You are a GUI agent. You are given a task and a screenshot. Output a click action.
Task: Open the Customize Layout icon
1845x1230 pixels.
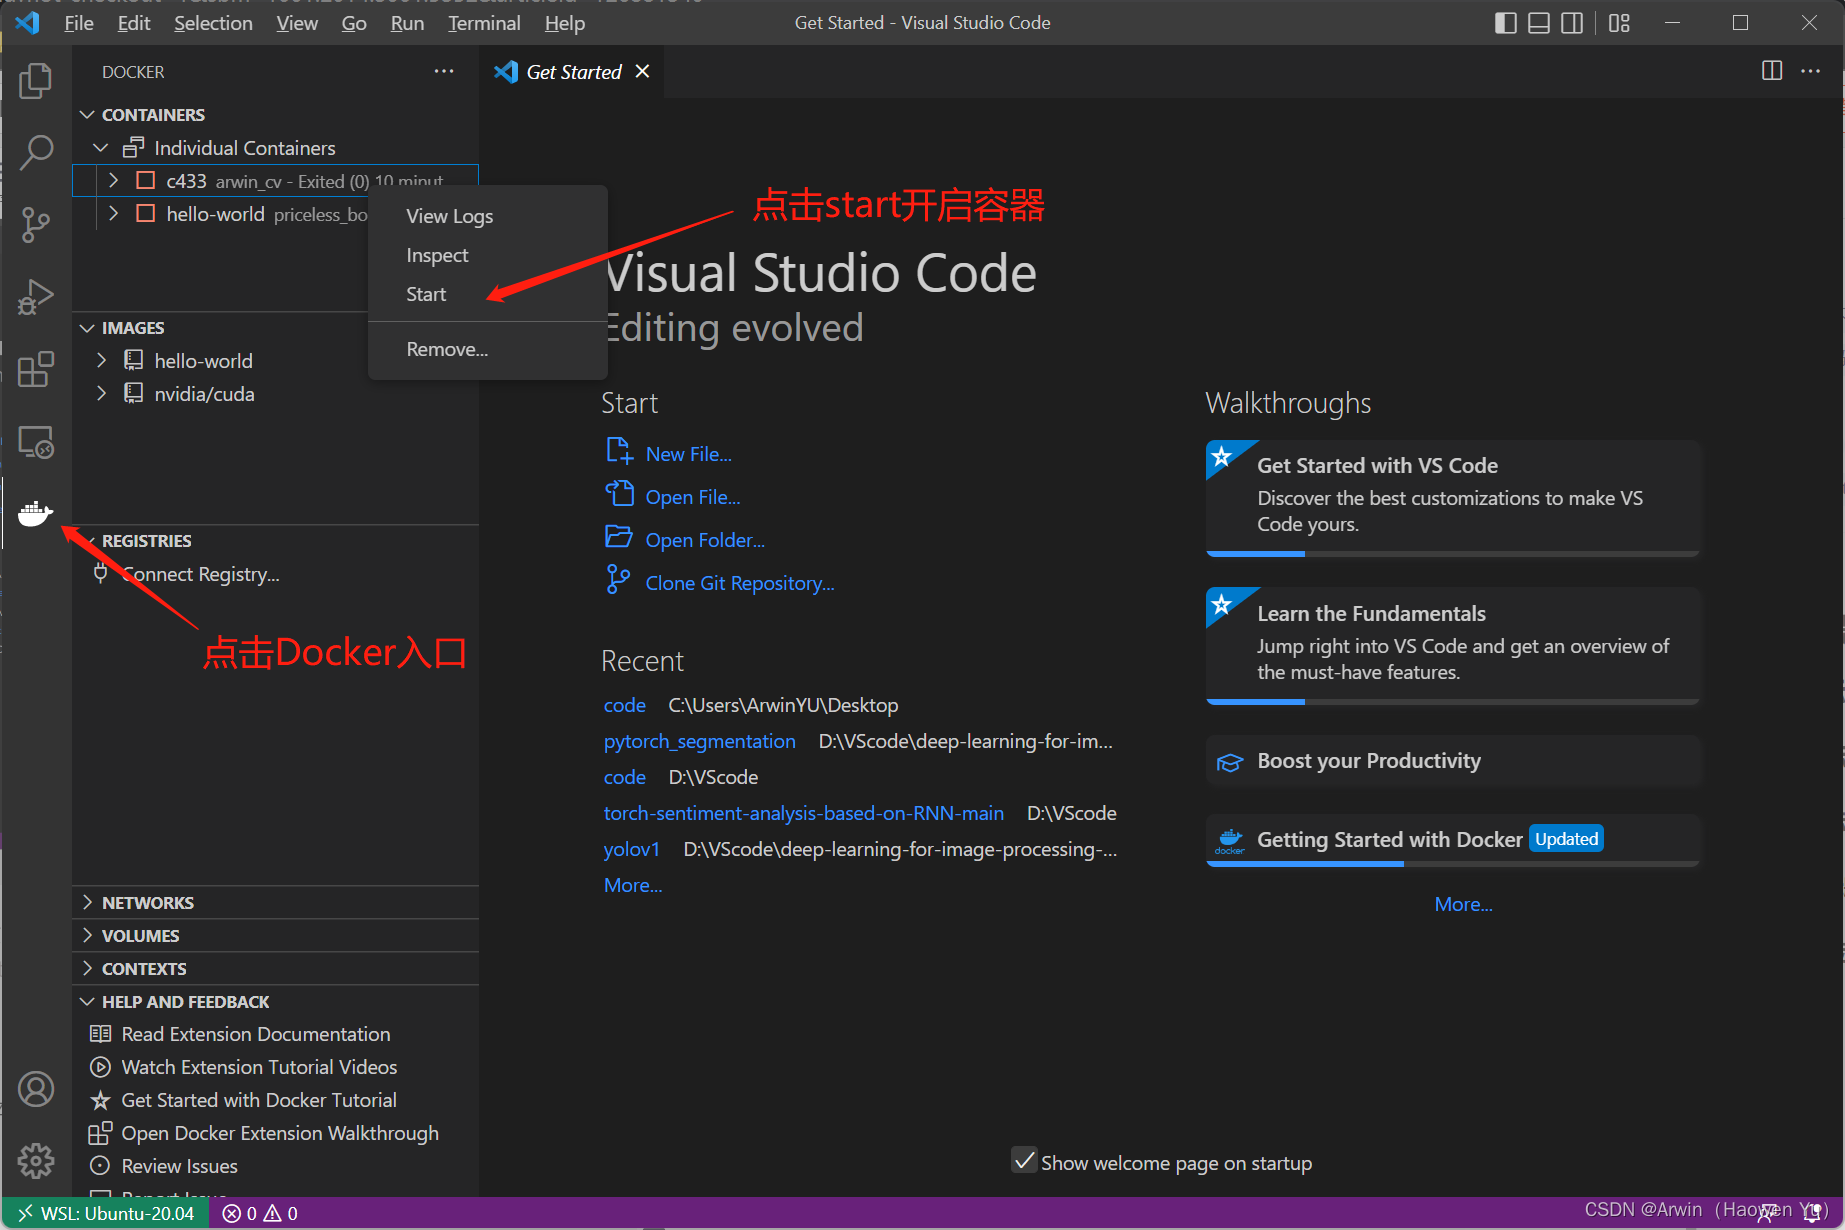(1619, 23)
